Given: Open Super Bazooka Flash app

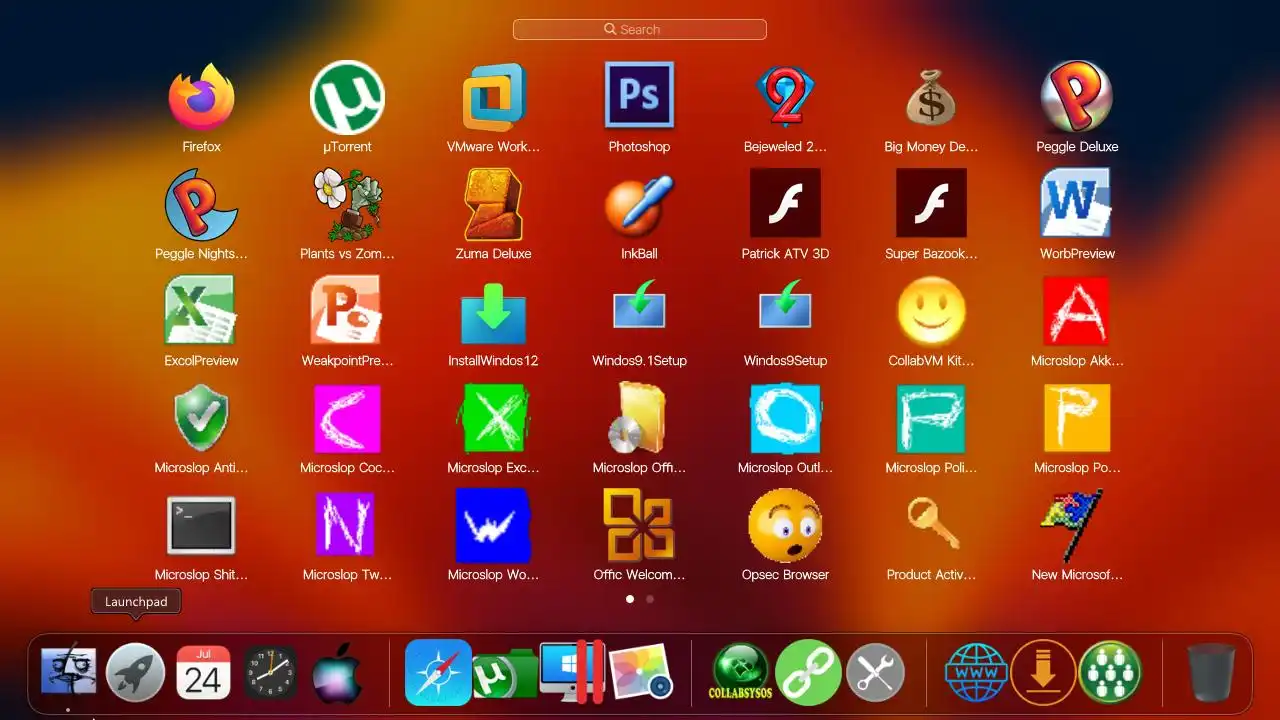Looking at the screenshot, I should tap(931, 202).
